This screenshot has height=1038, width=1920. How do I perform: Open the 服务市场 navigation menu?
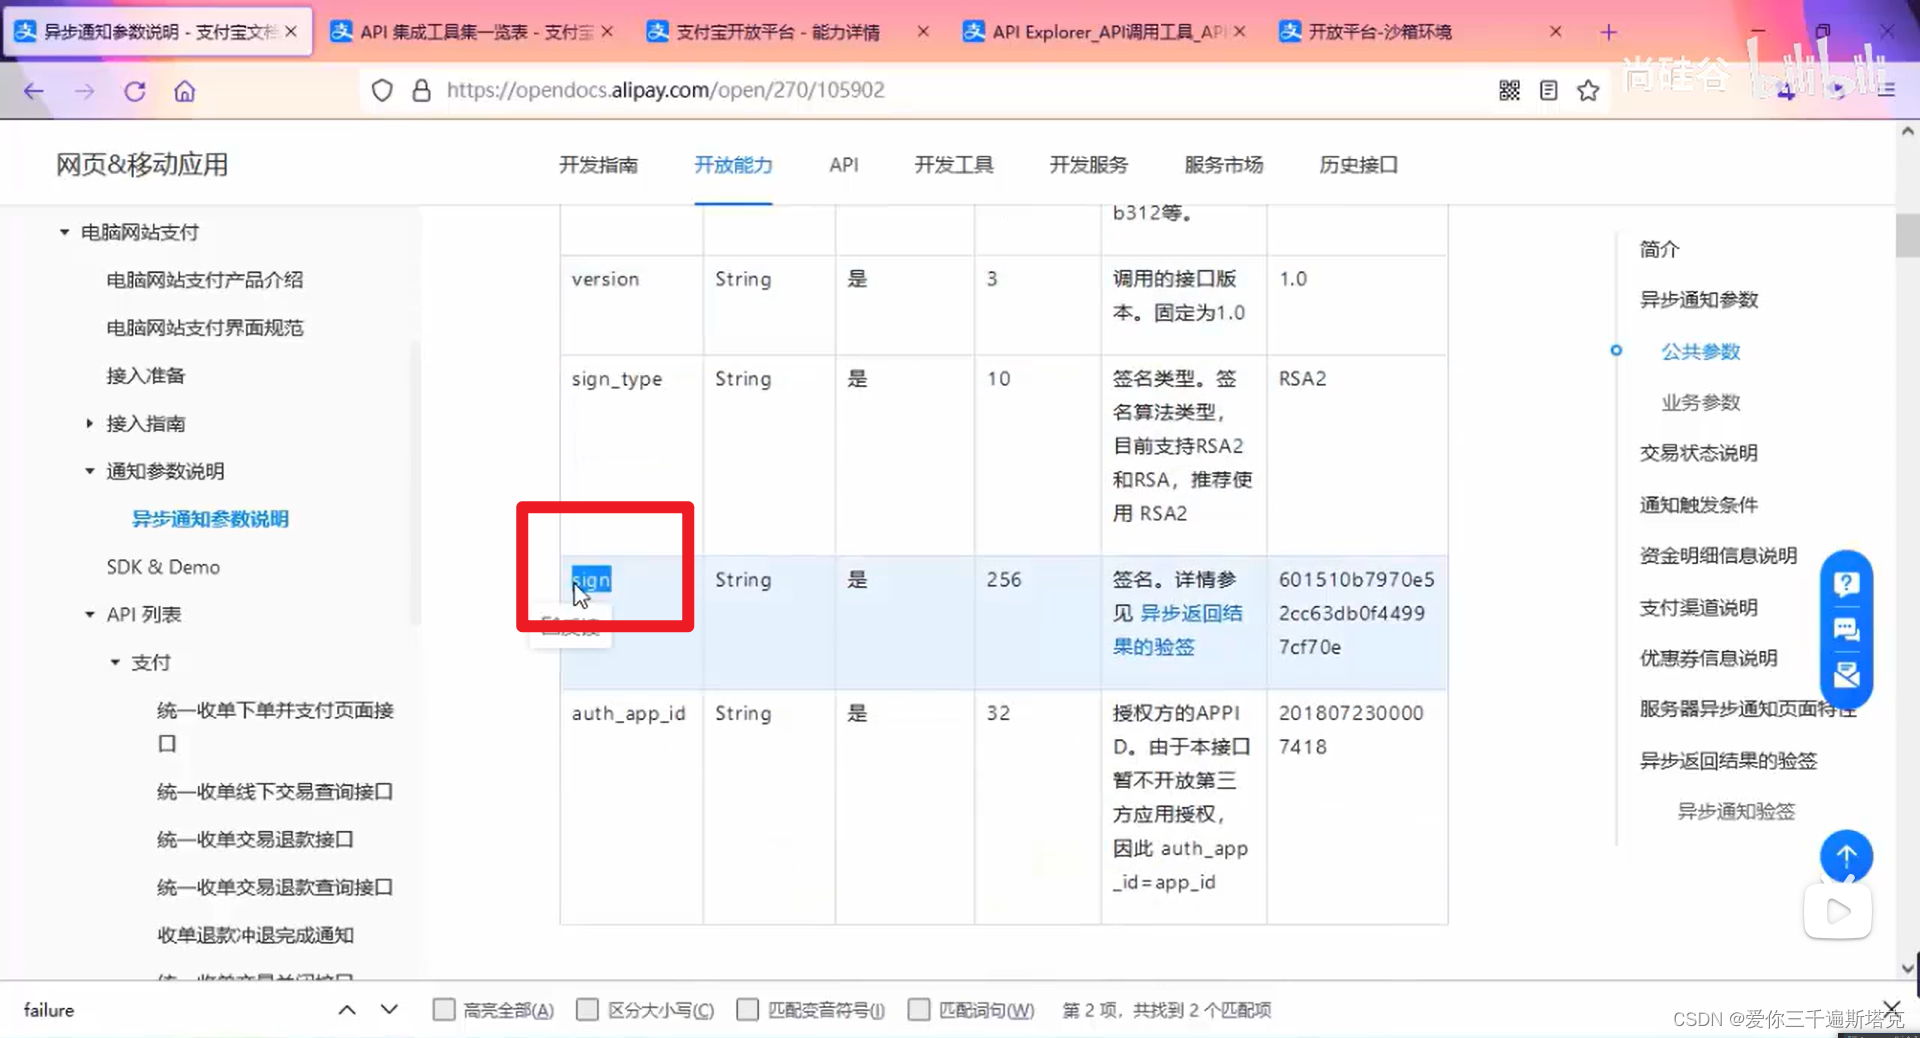1223,165
